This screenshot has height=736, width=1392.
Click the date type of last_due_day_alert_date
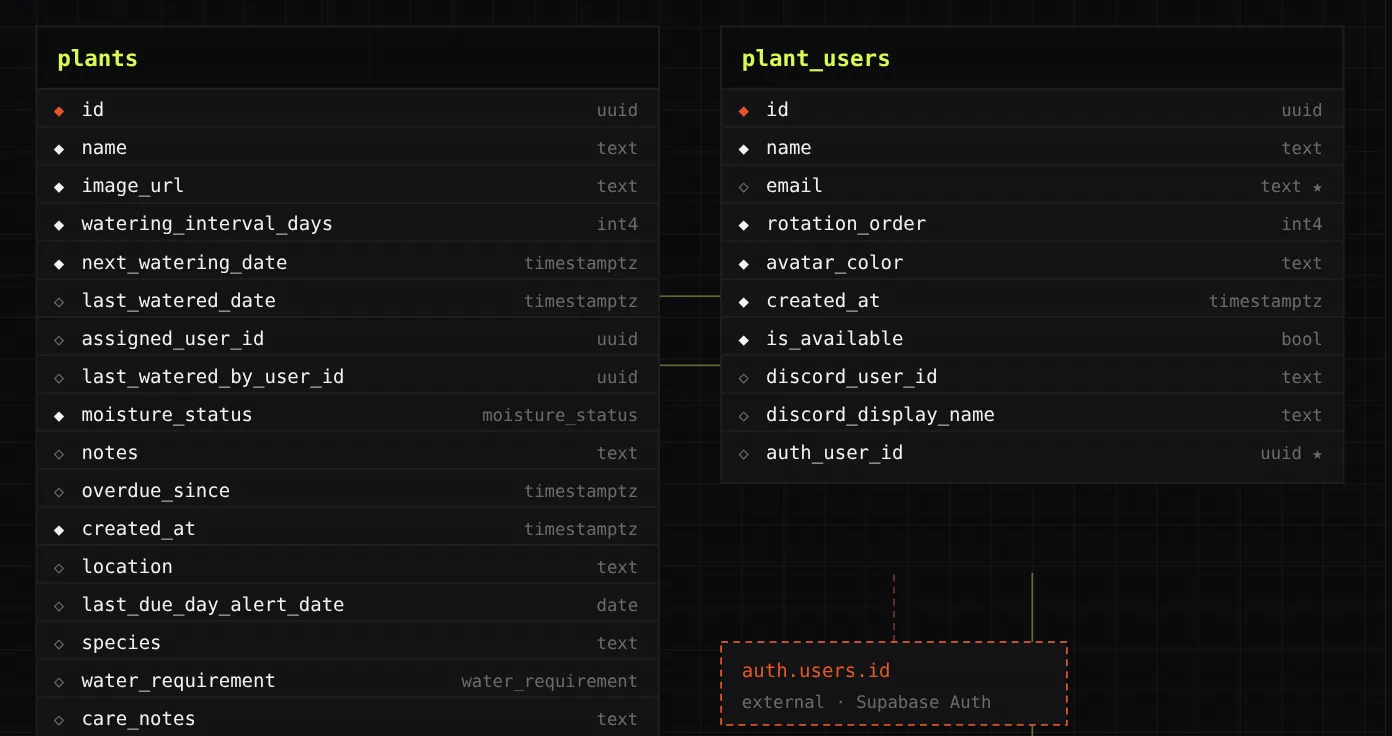click(x=617, y=605)
